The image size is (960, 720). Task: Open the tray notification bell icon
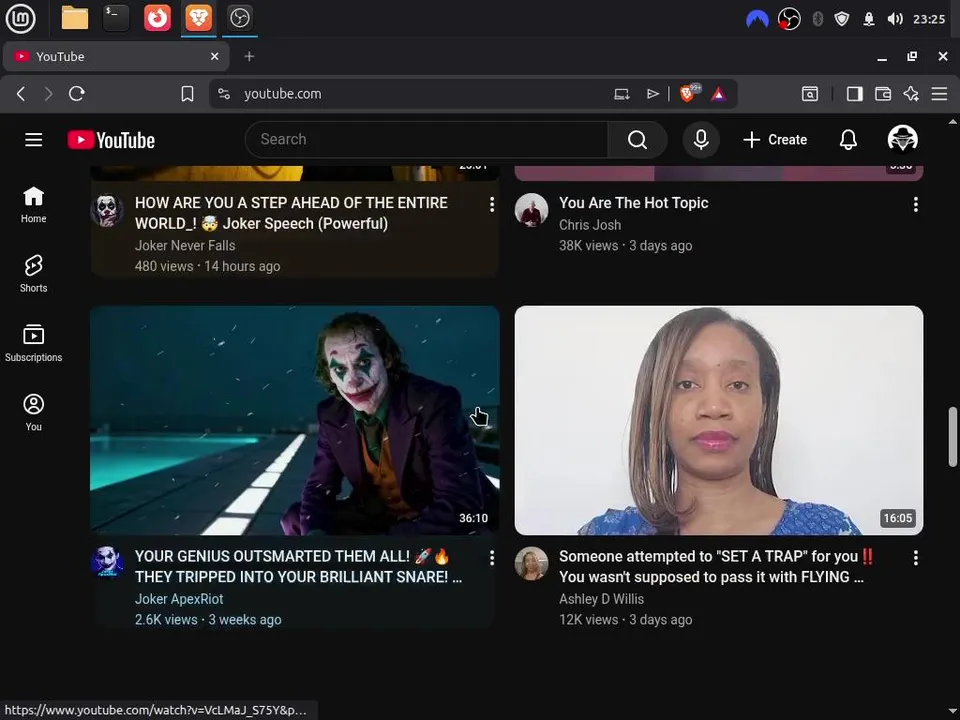coord(869,19)
